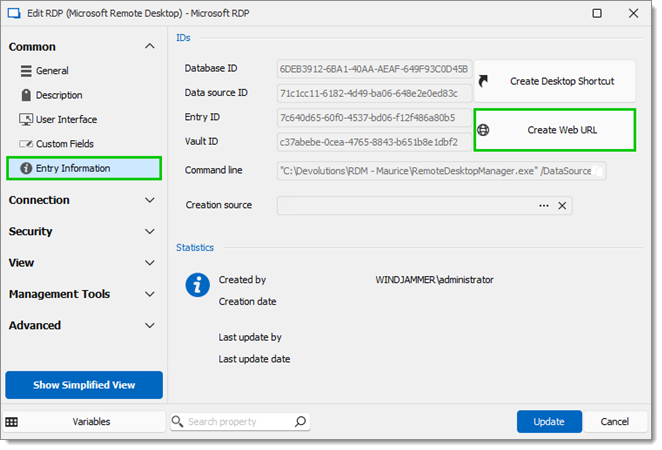Click the Advanced section heading
The image size is (662, 450).
(35, 325)
